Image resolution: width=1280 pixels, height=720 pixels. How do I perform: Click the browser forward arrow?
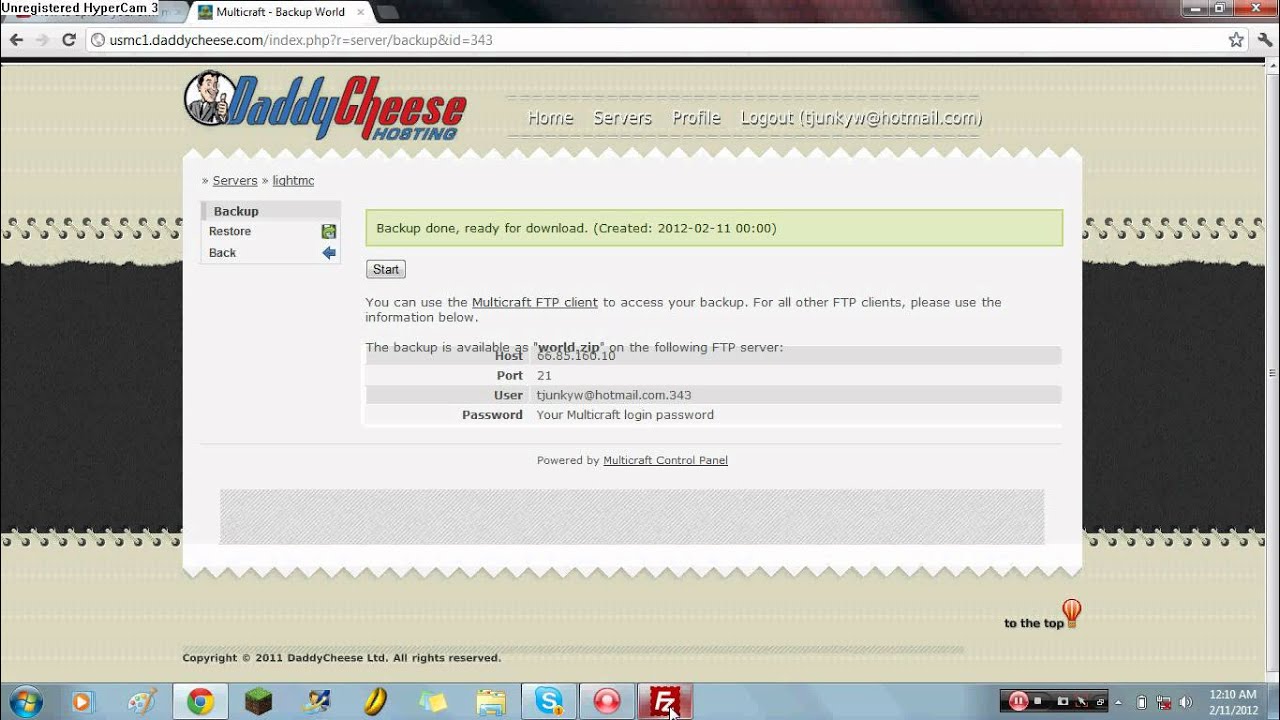42,40
